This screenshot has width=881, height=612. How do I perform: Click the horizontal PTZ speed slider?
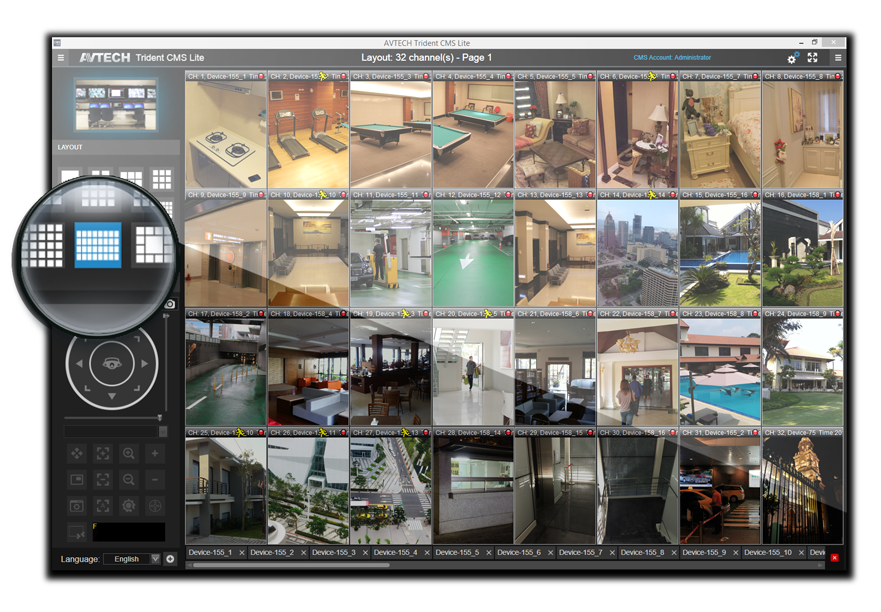(x=110, y=417)
